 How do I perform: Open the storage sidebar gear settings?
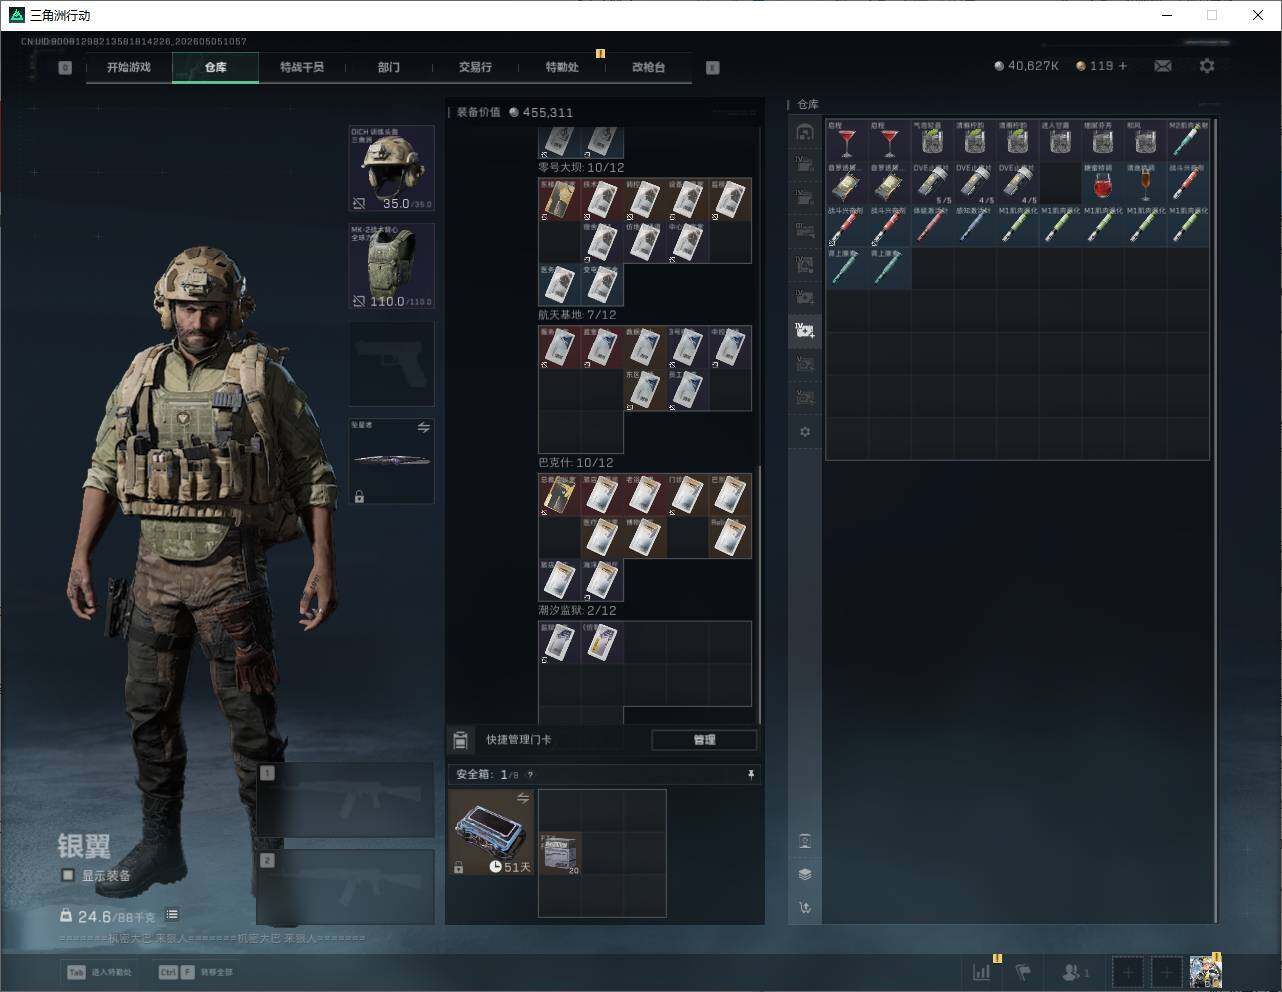click(x=805, y=432)
